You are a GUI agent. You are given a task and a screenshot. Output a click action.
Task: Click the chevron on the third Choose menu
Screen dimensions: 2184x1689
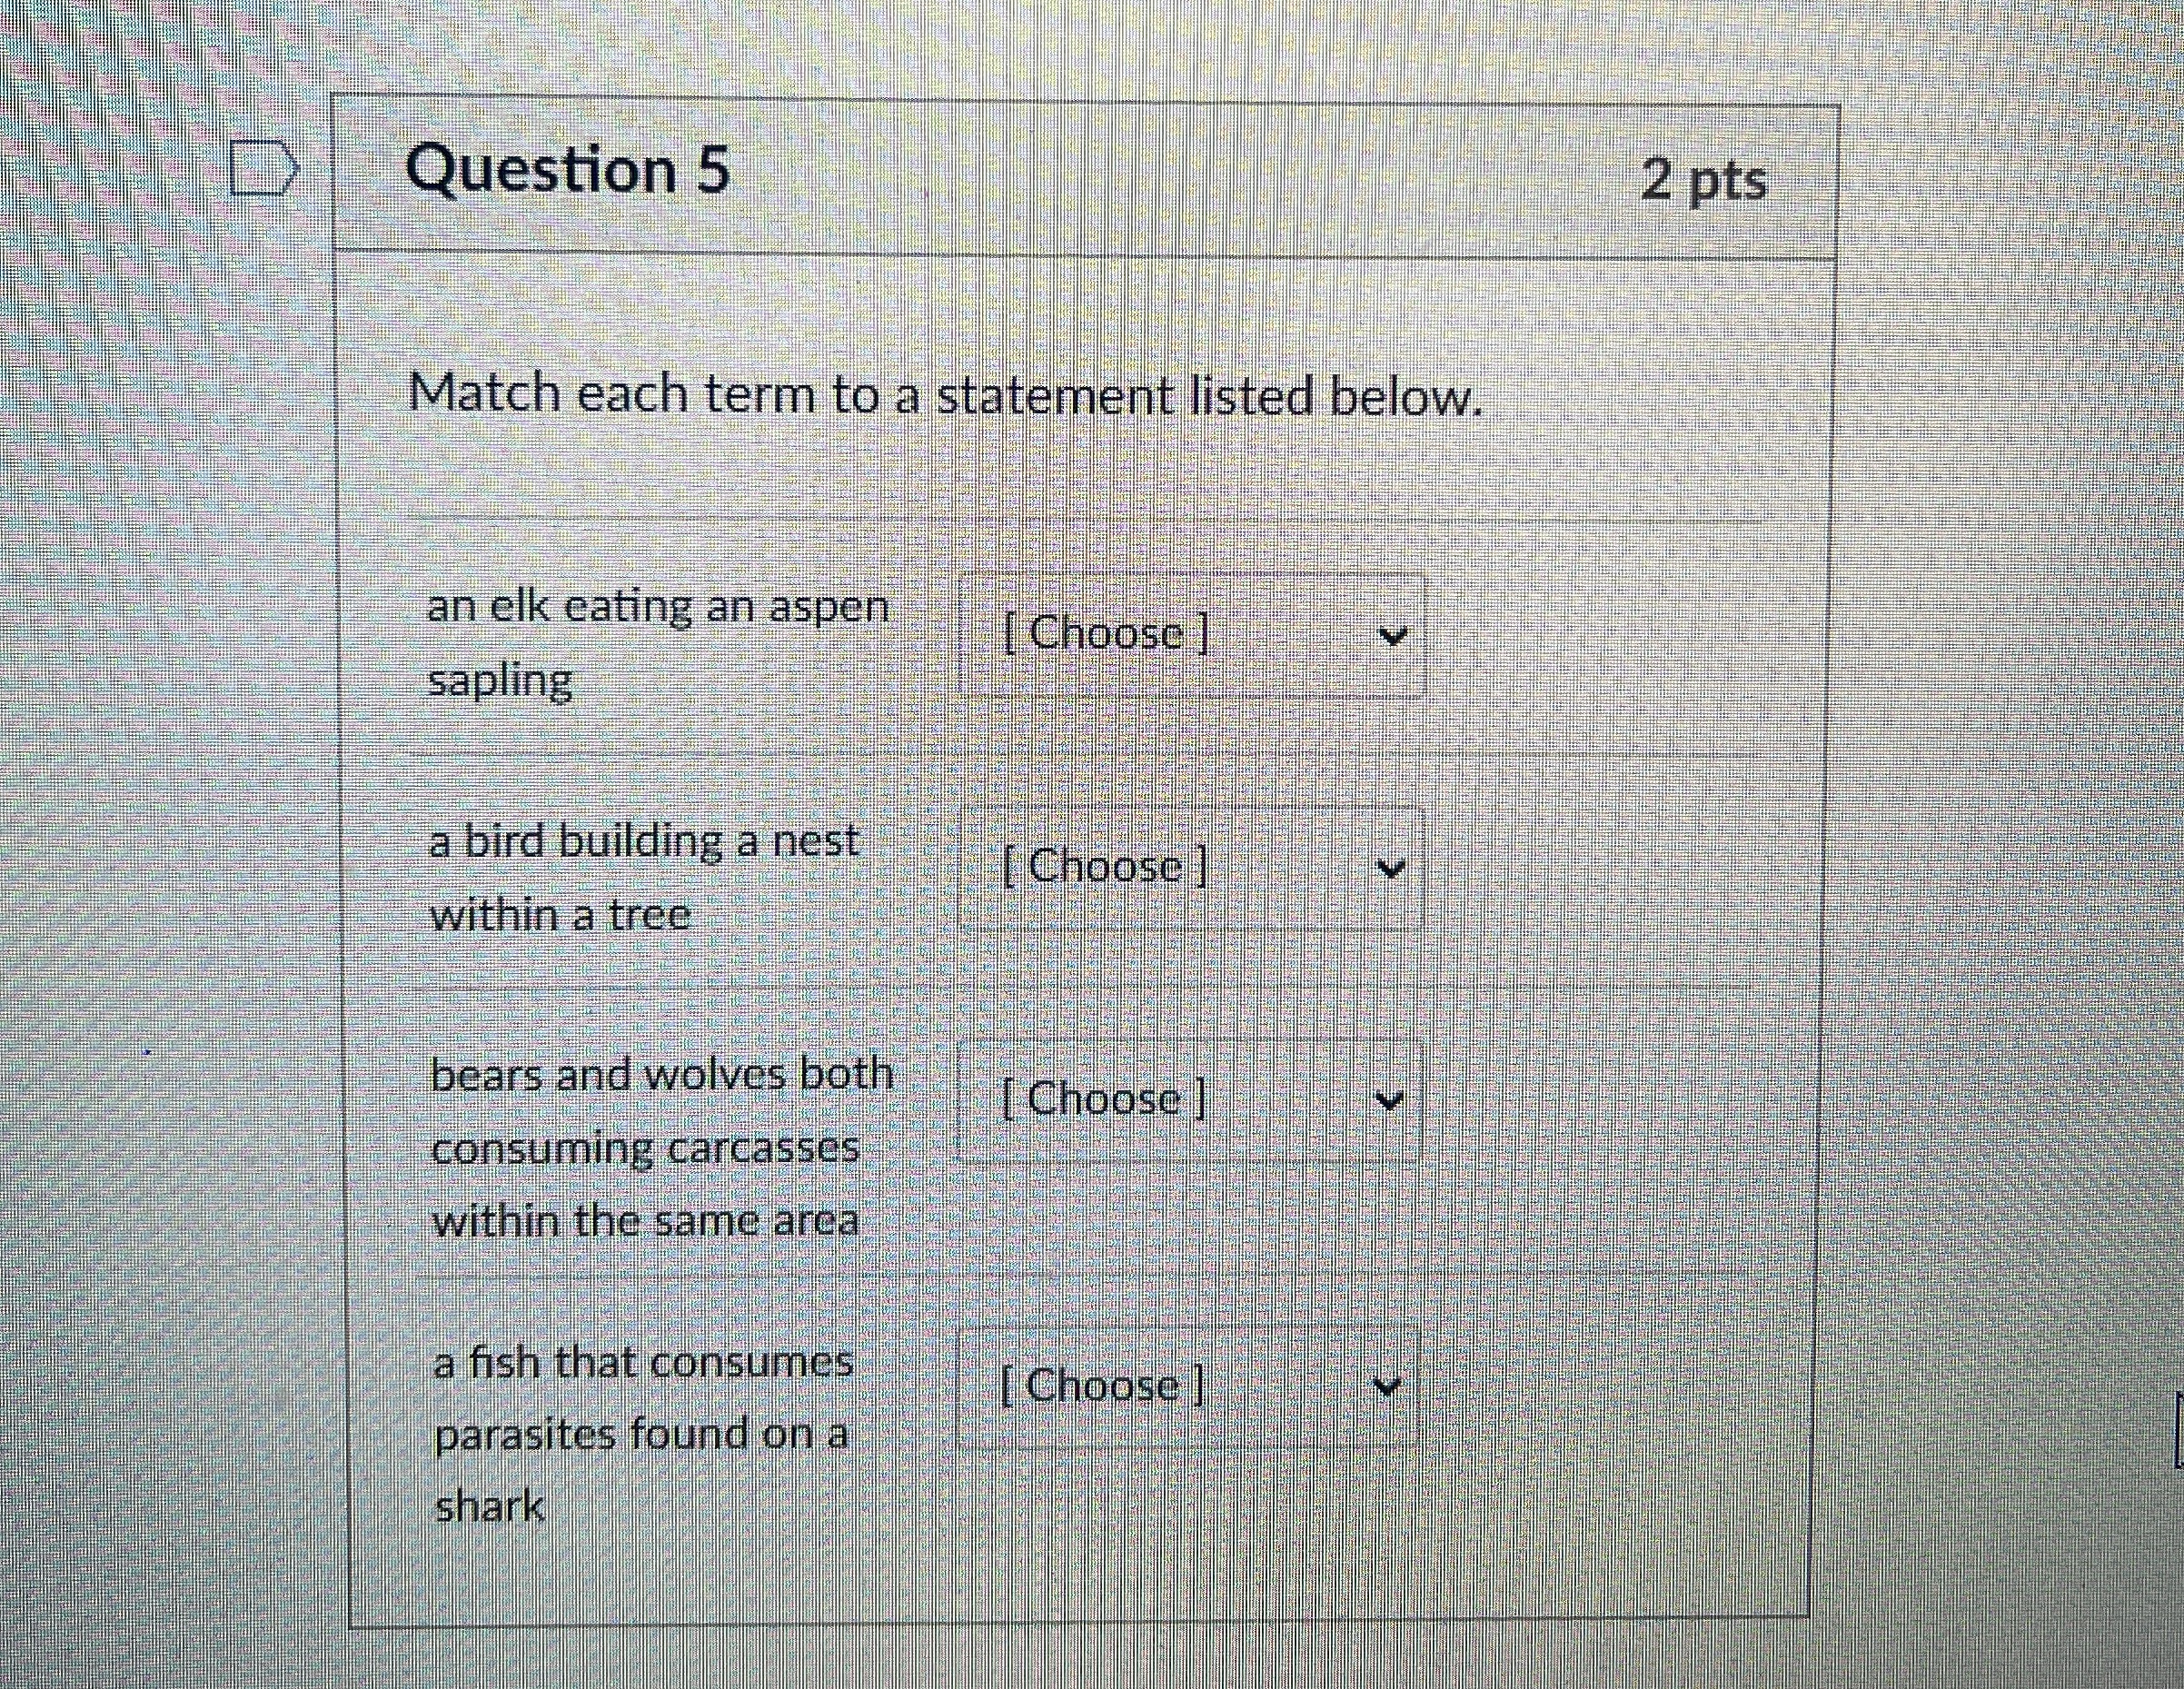1388,1102
